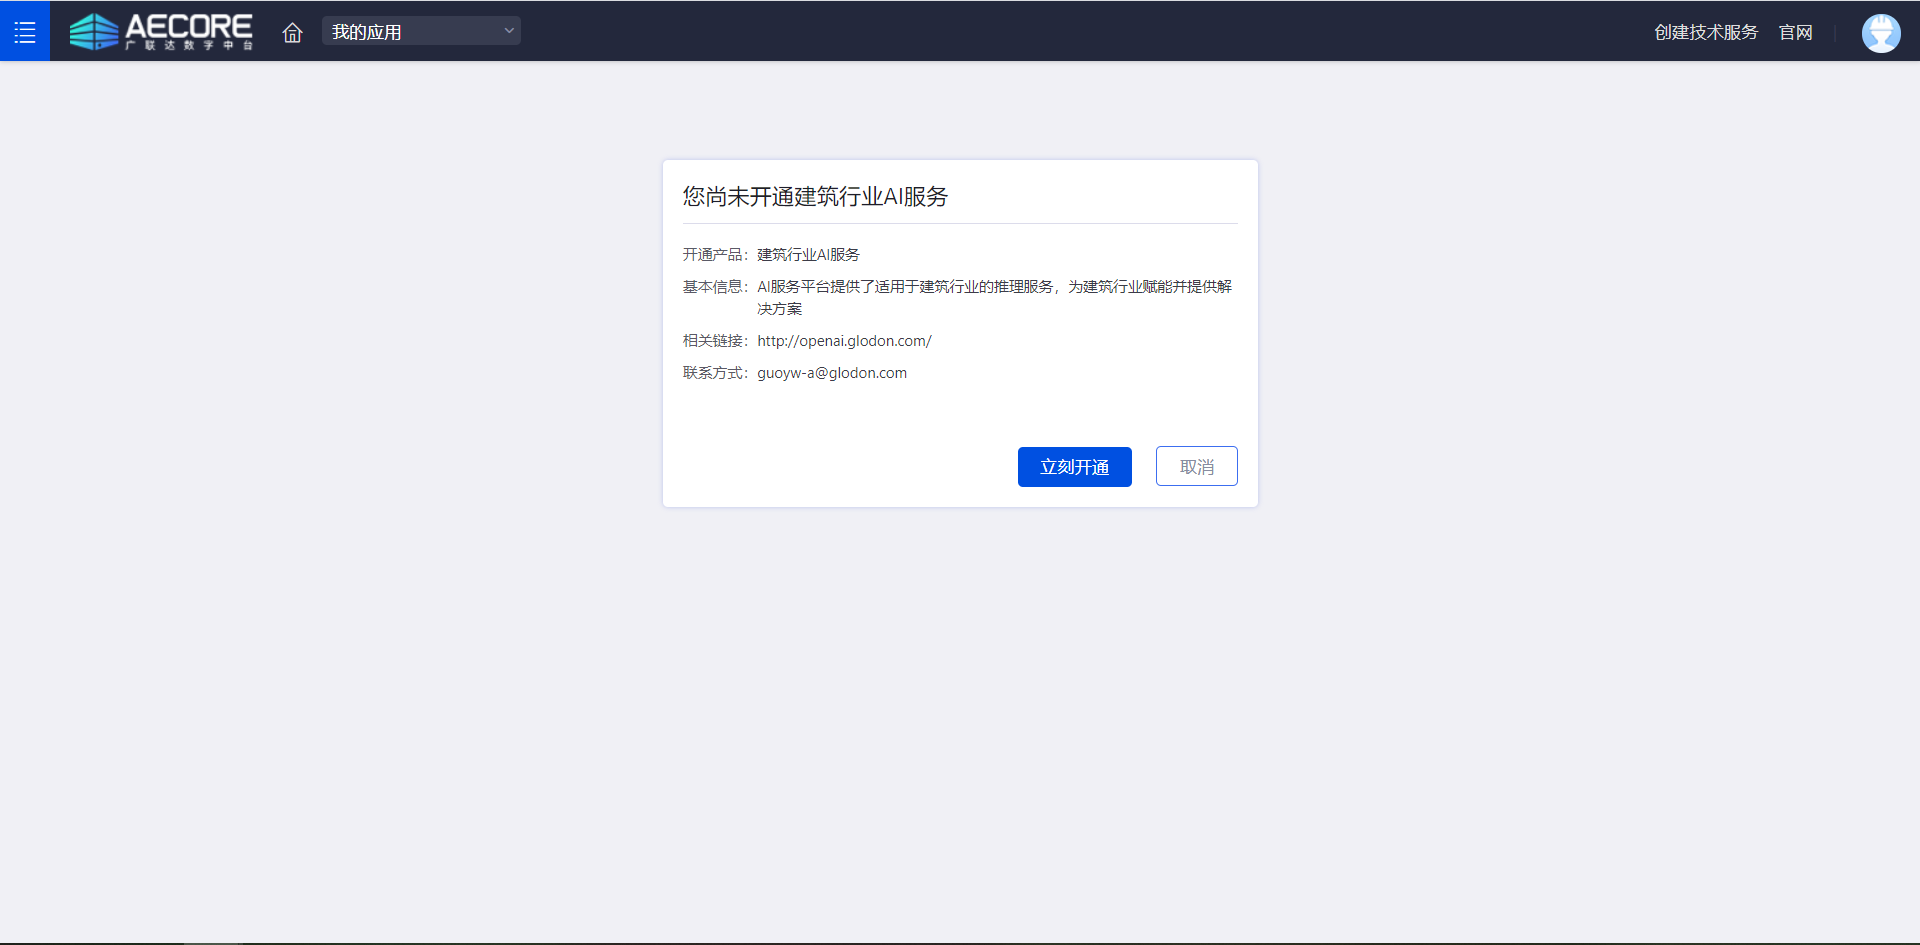1920x945 pixels.
Task: Go to the home page via house icon
Action: pyautogui.click(x=292, y=33)
